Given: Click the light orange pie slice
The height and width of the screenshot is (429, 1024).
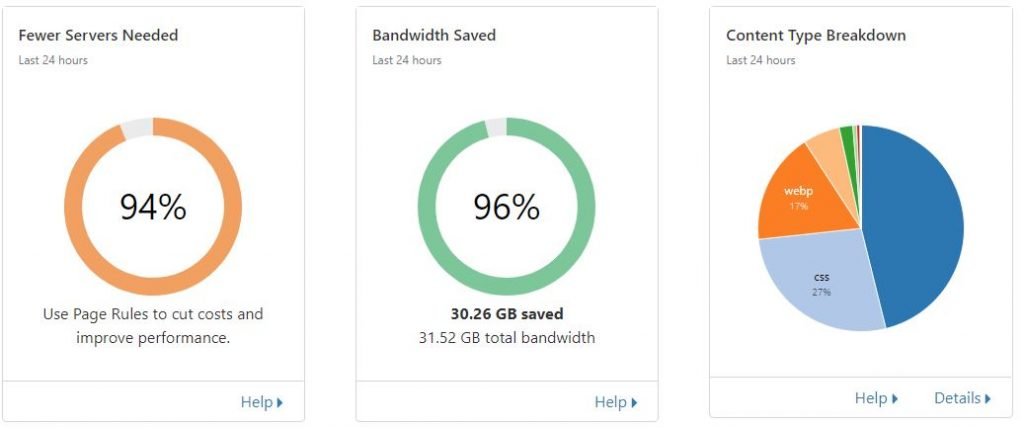Looking at the screenshot, I should 826,150.
